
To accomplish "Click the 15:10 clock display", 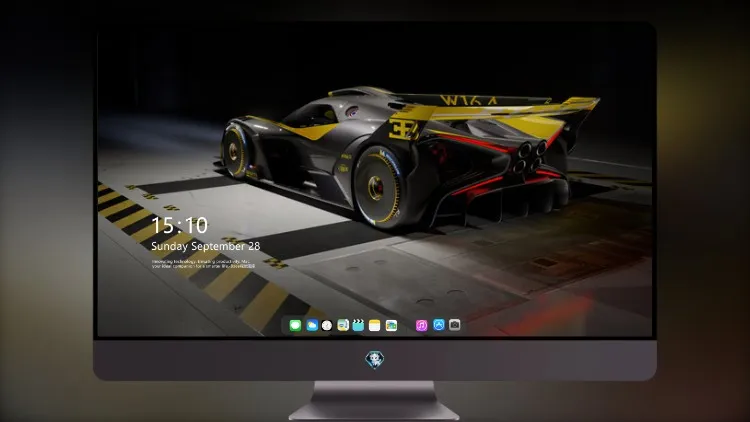I will 180,225.
